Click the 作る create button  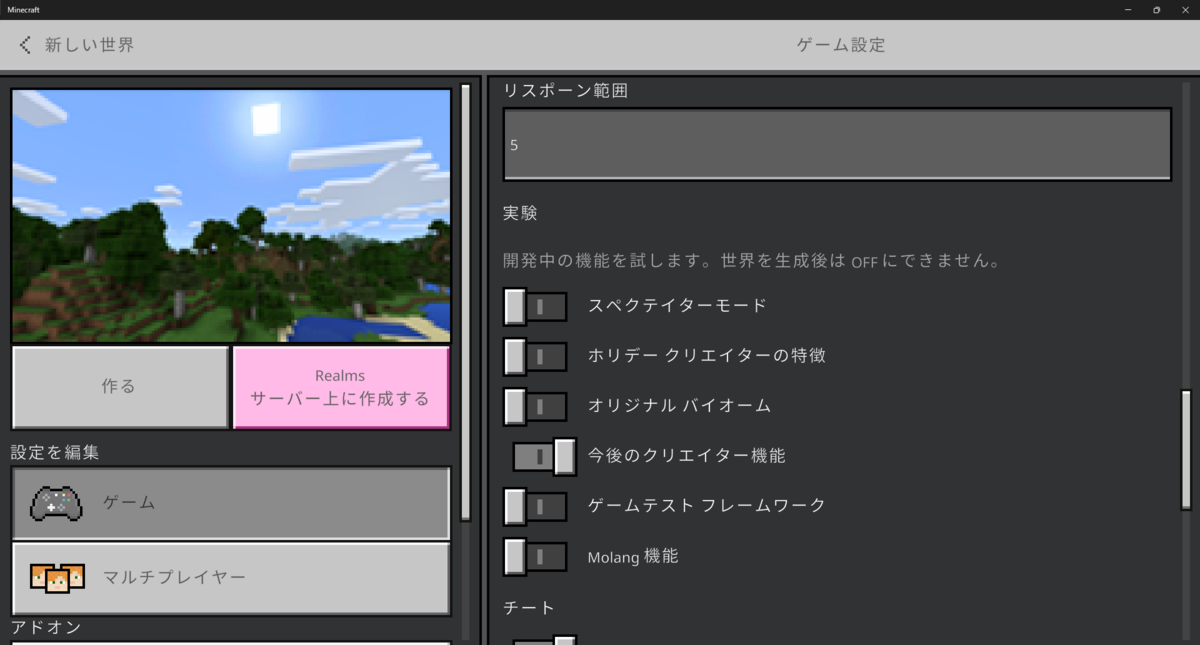click(120, 387)
